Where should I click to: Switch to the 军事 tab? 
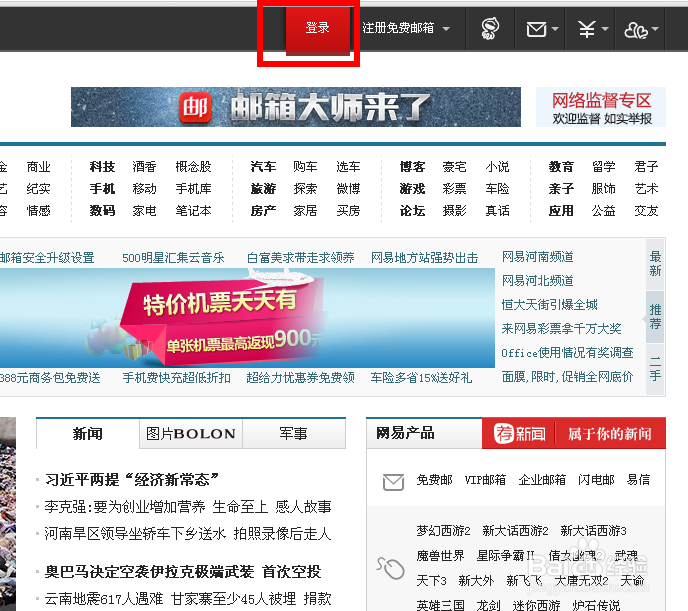click(294, 433)
